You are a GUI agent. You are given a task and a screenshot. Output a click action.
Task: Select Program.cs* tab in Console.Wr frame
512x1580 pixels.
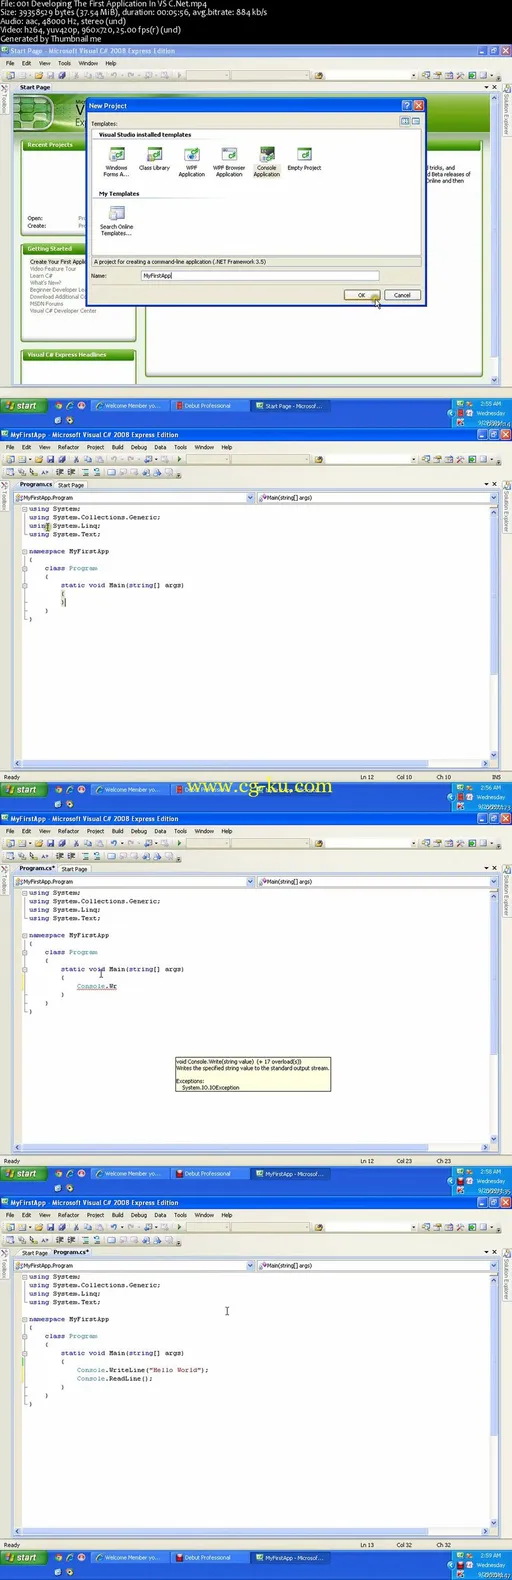click(37, 868)
